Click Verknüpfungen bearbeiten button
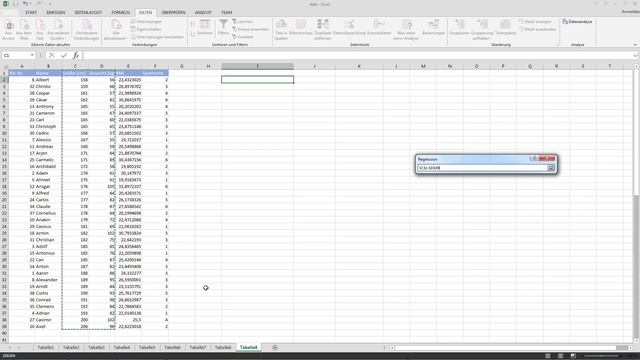Screen dimensions: 640x360 coord(158,37)
